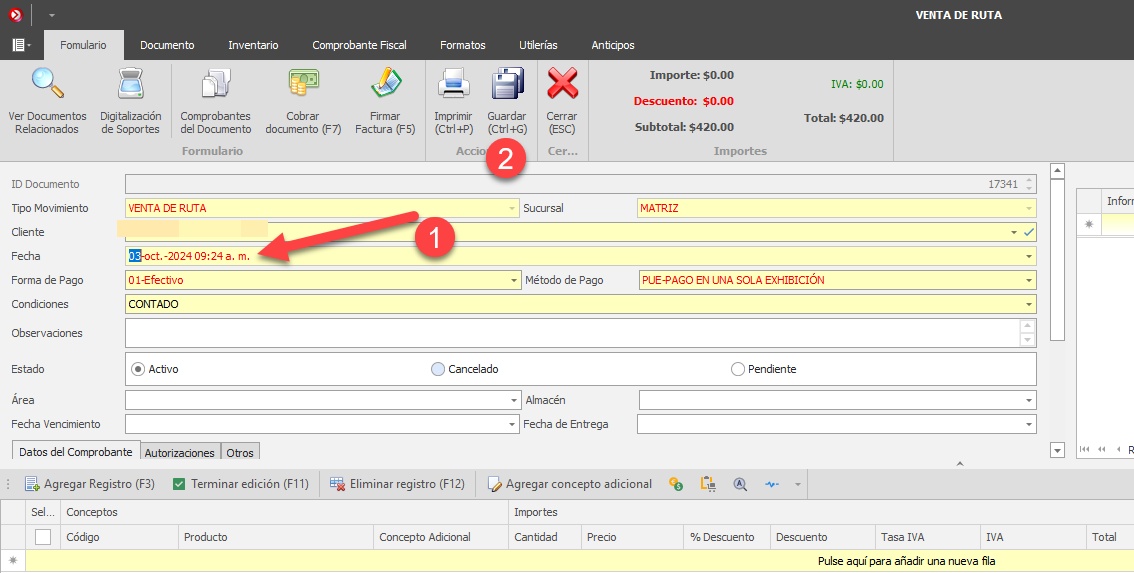Image resolution: width=1134 pixels, height=573 pixels.
Task: Click 'Pulse aquí para añadir una nueva fila'
Action: [x=906, y=561]
